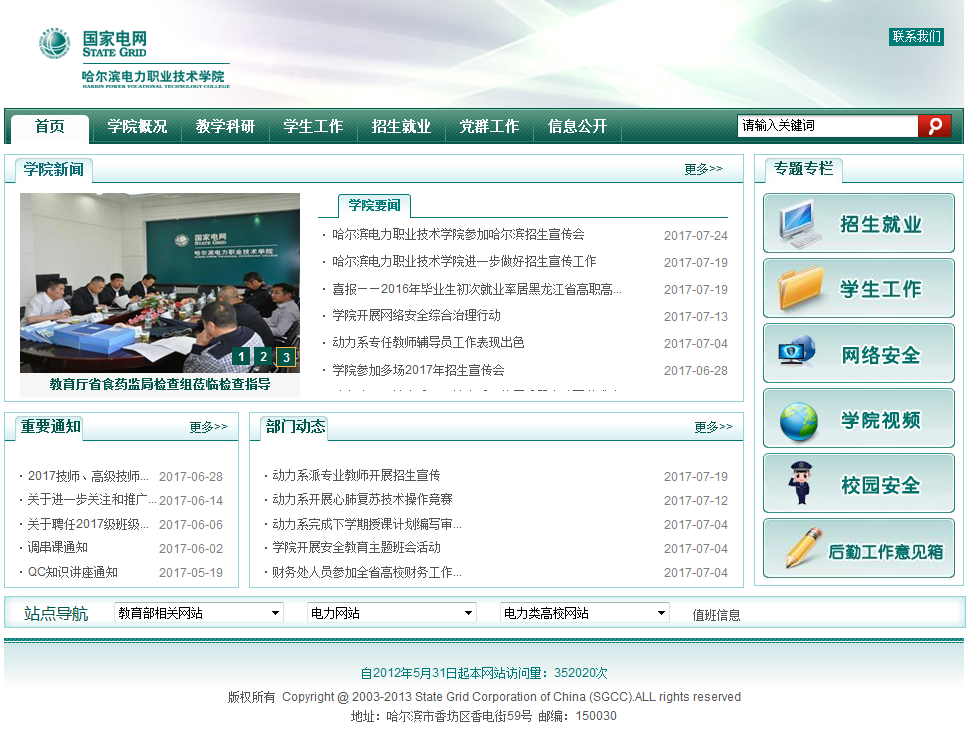966x743 pixels.
Task: Open 学生工作 folder icon banner
Action: click(858, 289)
